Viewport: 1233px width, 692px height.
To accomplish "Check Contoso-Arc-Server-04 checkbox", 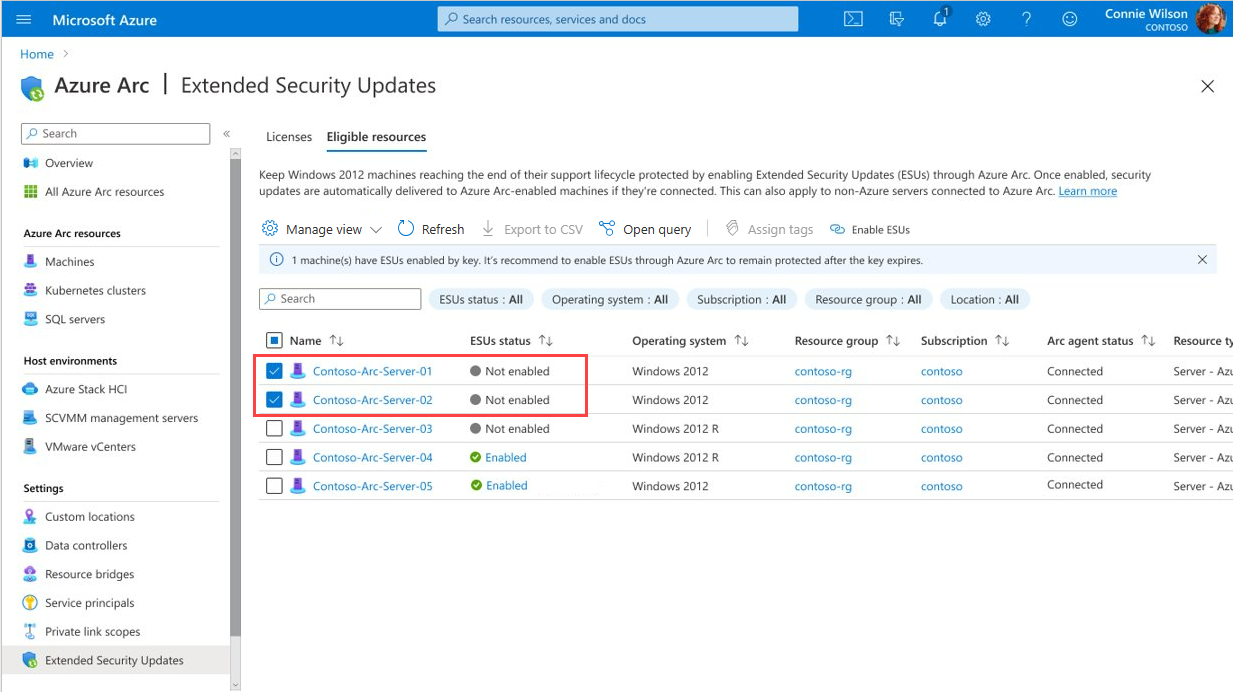I will pos(274,457).
